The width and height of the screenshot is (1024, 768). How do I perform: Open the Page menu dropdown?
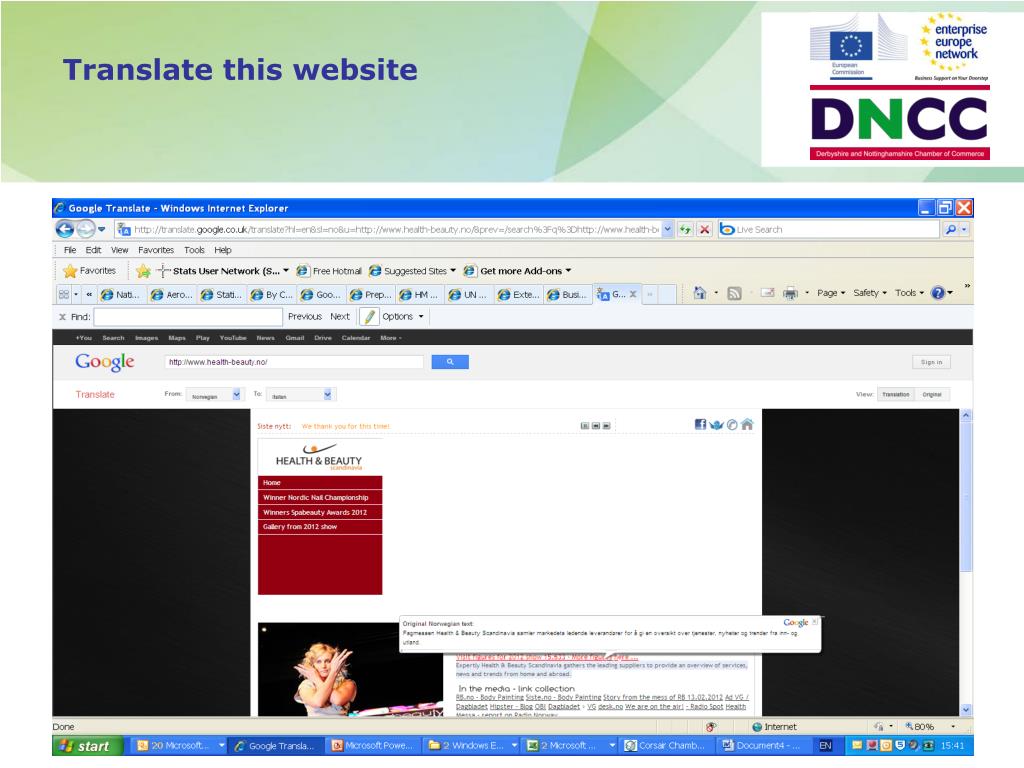pos(831,293)
